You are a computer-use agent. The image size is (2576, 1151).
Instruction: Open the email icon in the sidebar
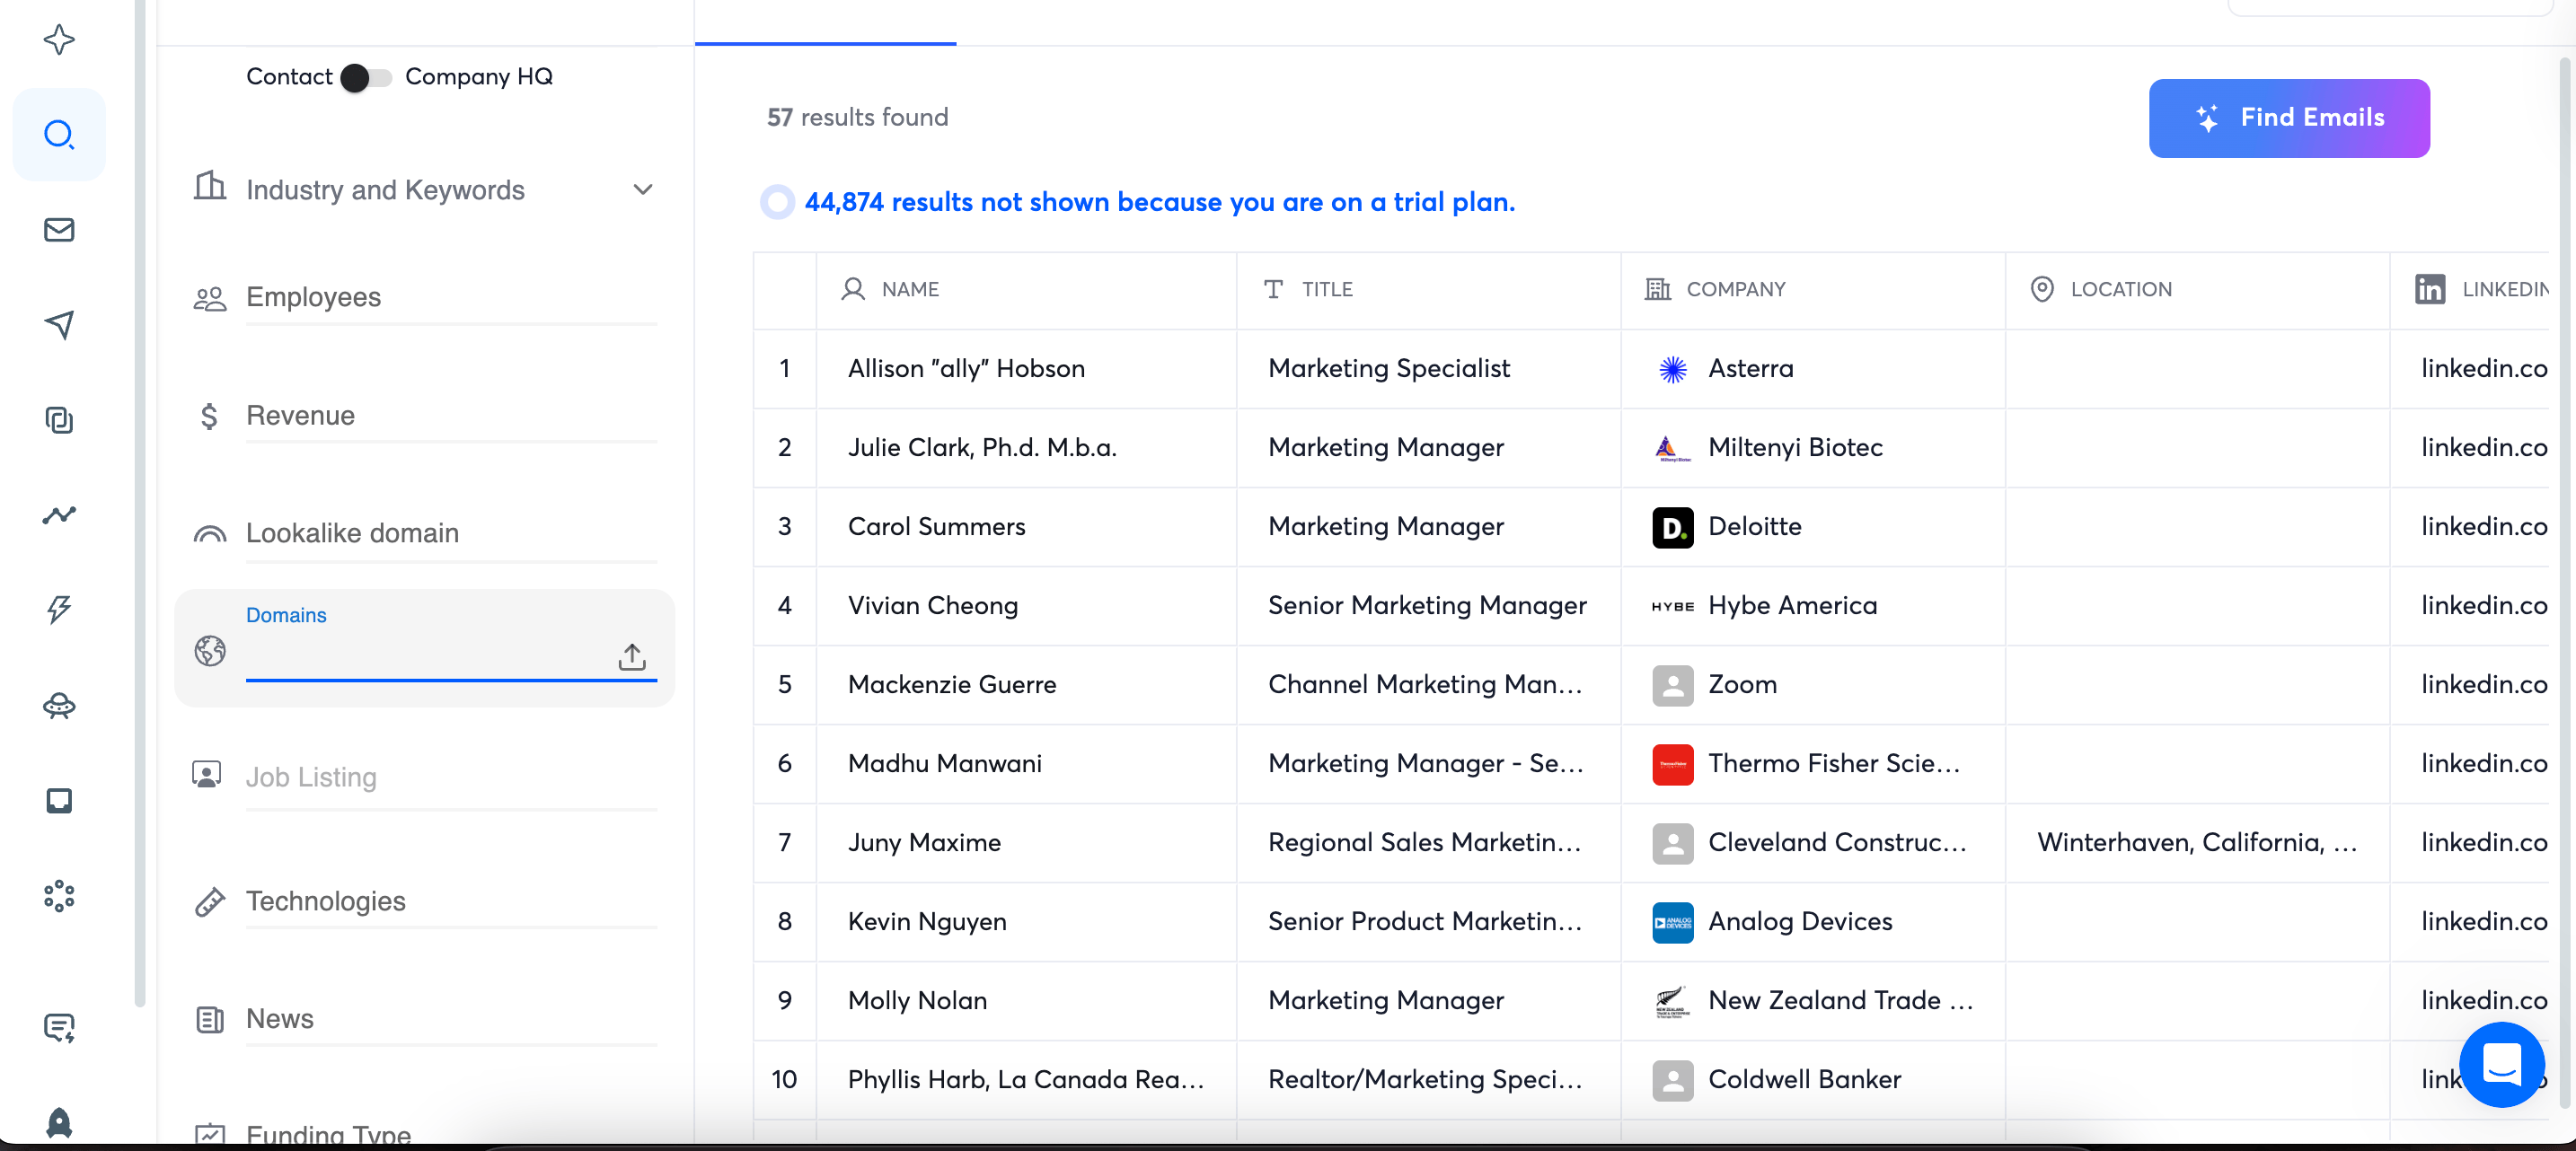coord(59,229)
